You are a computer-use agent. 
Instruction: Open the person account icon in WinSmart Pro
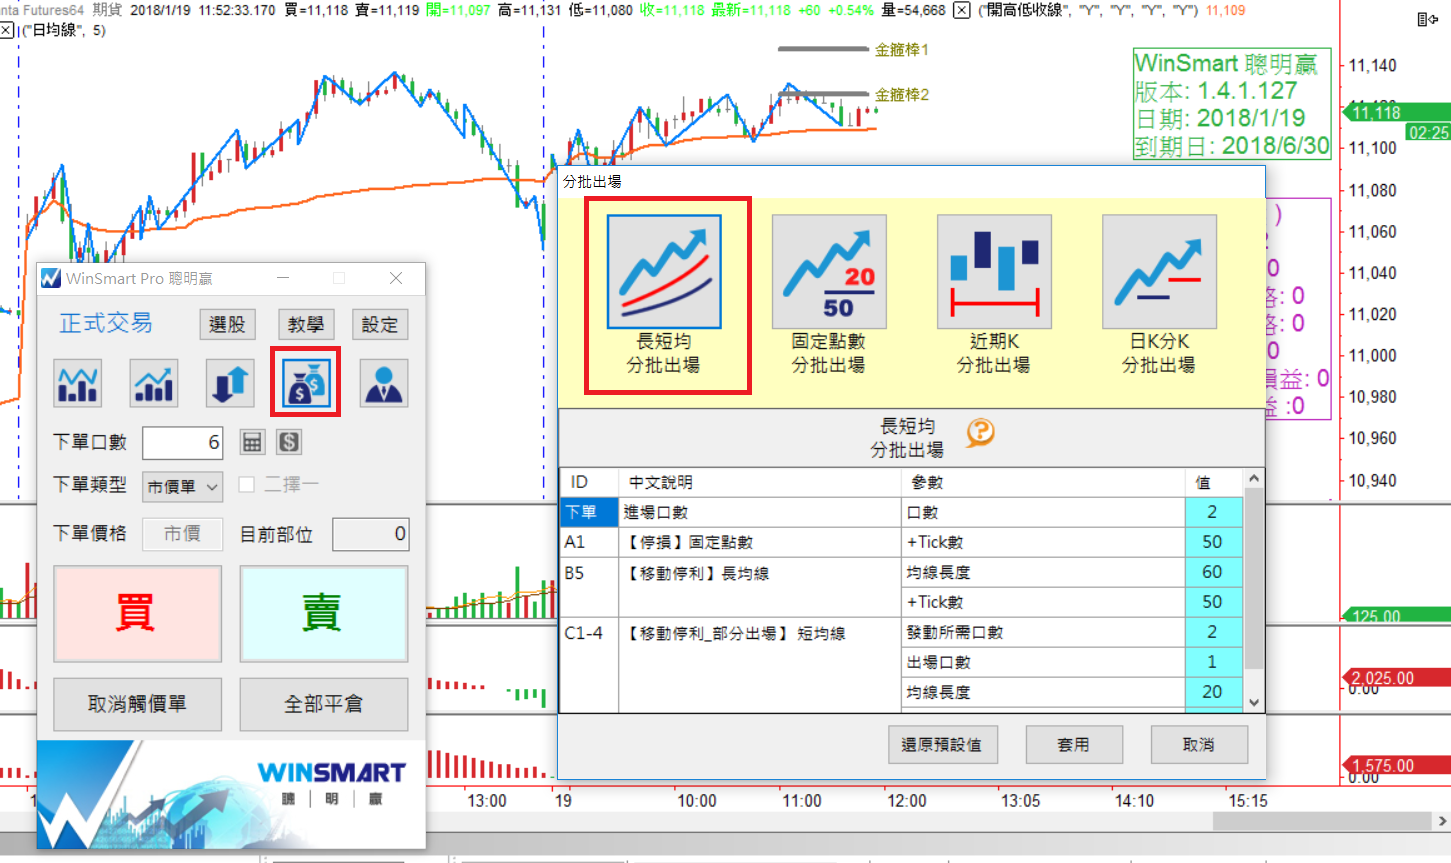[384, 383]
